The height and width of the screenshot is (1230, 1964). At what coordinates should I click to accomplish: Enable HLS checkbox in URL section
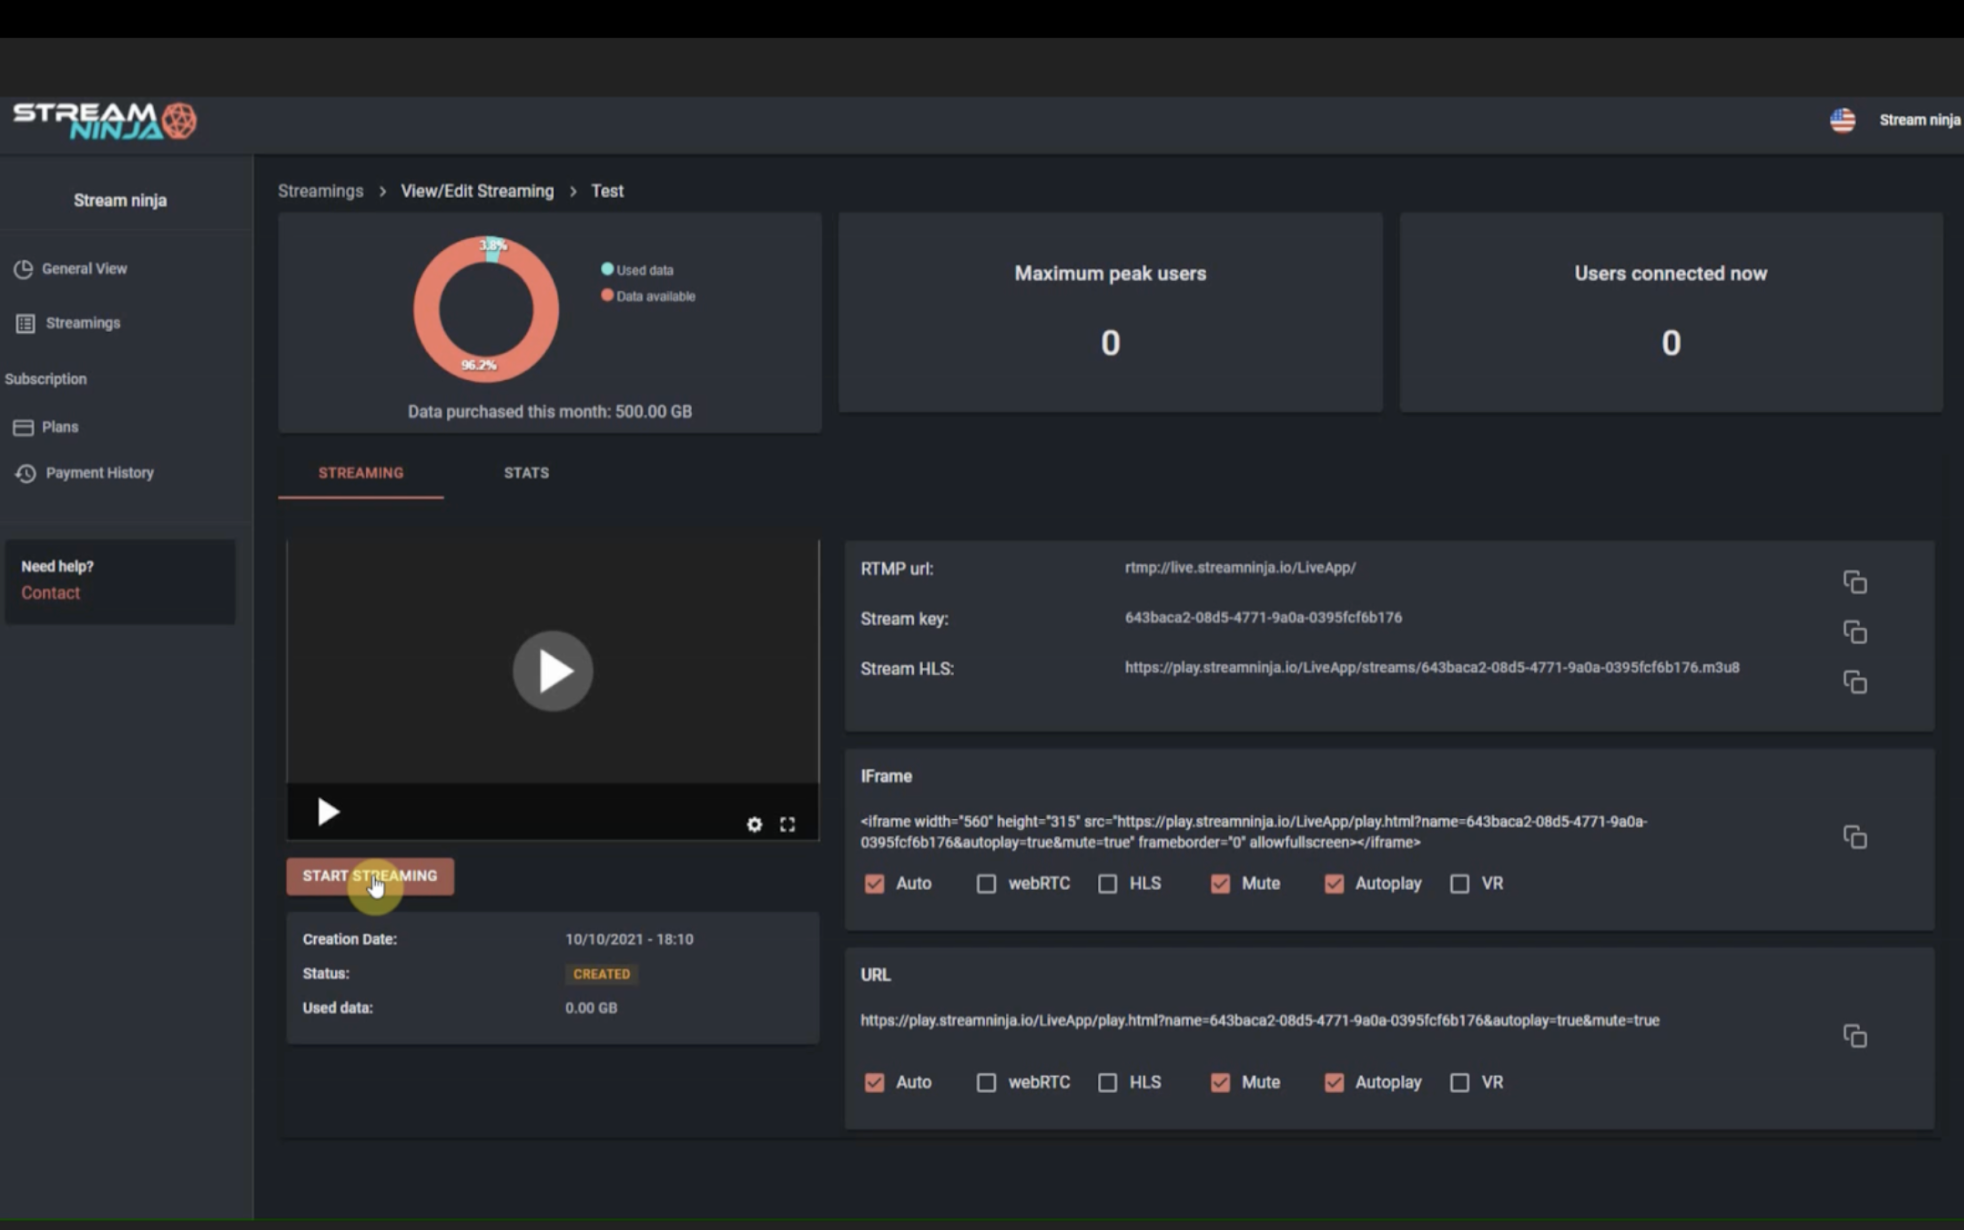coord(1107,1083)
